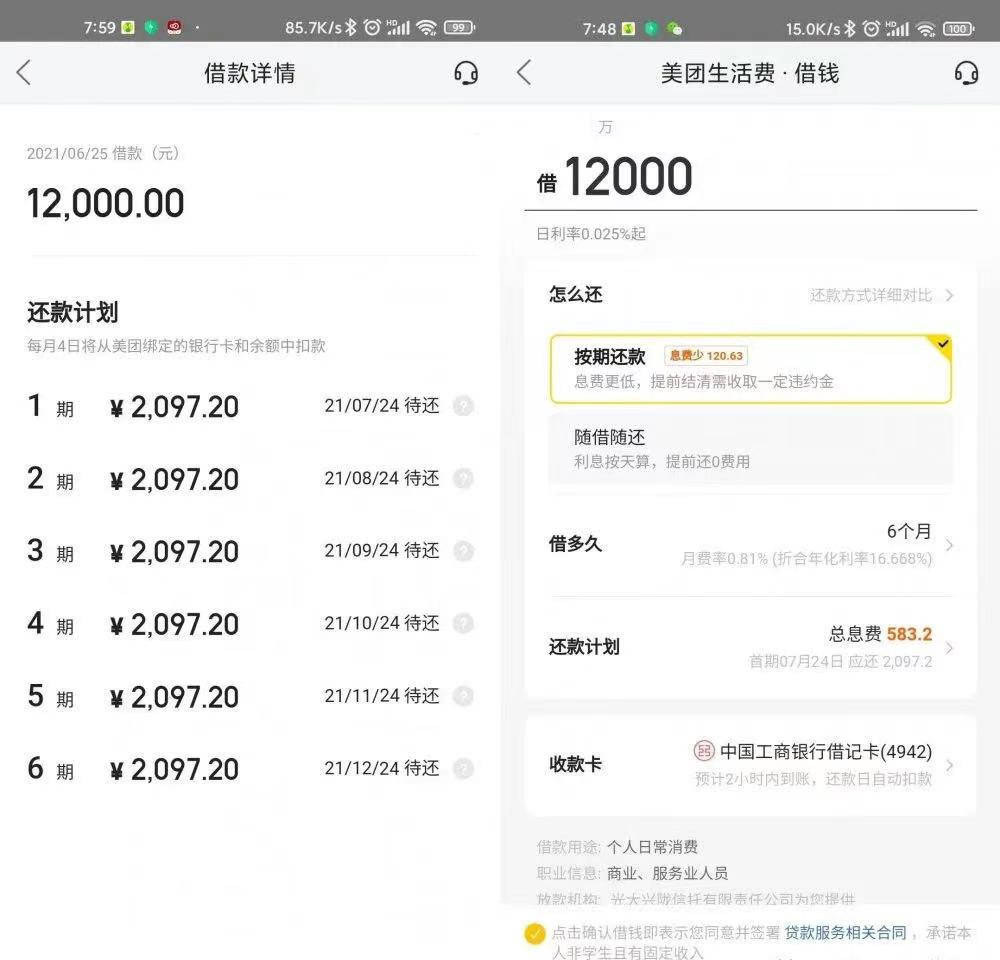Tap help icon for 21/12/24 repayment
The width and height of the screenshot is (1000, 960).
pyautogui.click(x=463, y=769)
